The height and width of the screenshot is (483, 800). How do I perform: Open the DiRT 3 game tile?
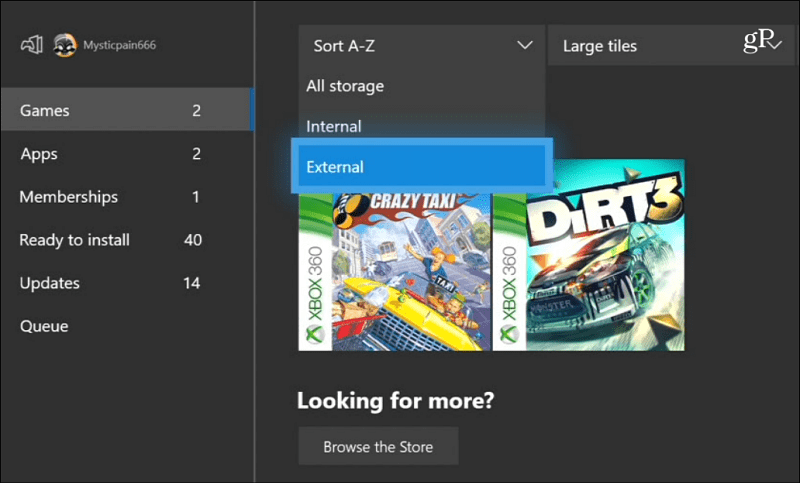tap(589, 255)
